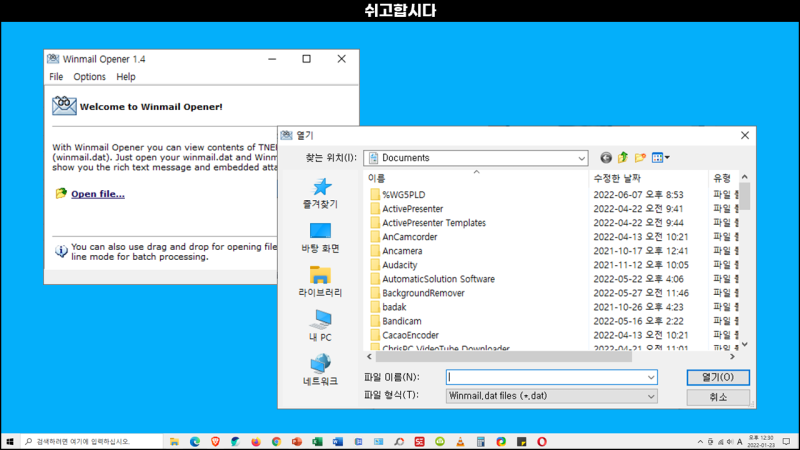
Task: Expand the 찾는 위치 Documents location dropdown
Action: 581,158
